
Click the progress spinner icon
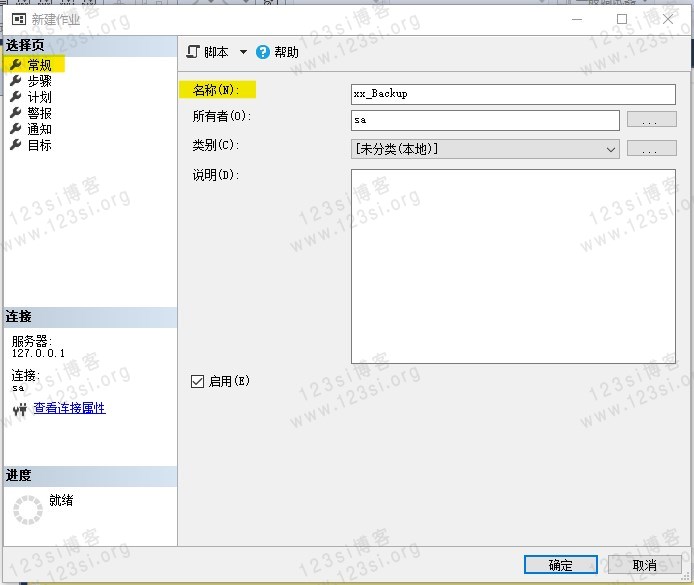(x=28, y=510)
